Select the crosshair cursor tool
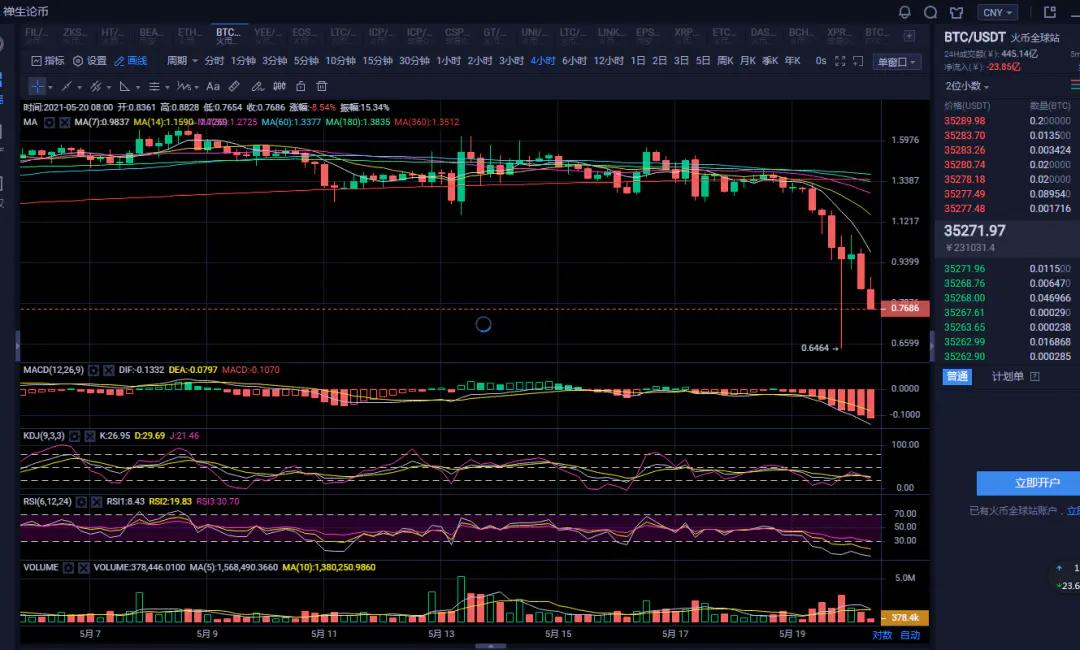The image size is (1080, 650). [37, 86]
